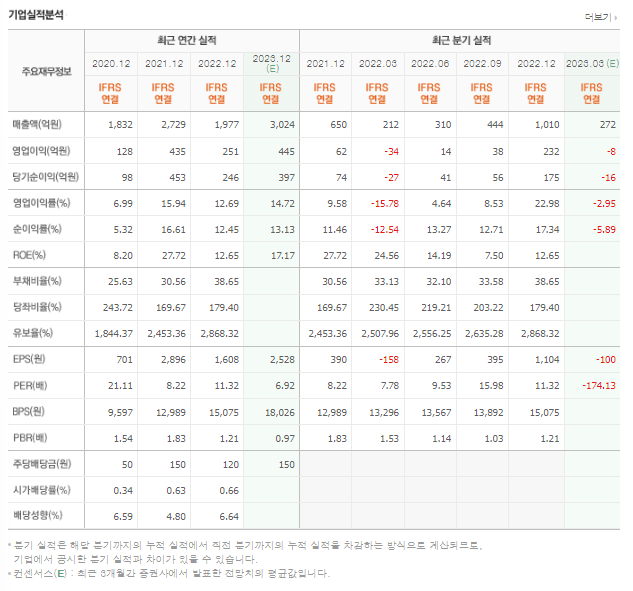Select the 유보율(%) row label
Viewport: 633px width, 591px height.
pyautogui.click(x=33, y=333)
